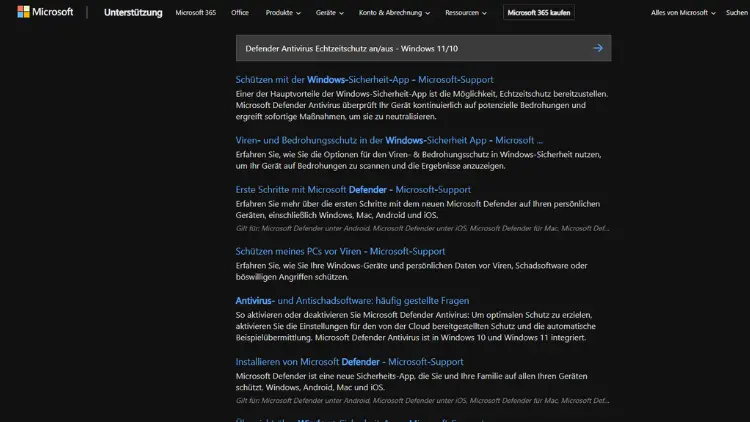This screenshot has height=422, width=750.
Task: Click text 'Microsoft Defender ist eine neue Sicherheits-App'
Action: 411,382
